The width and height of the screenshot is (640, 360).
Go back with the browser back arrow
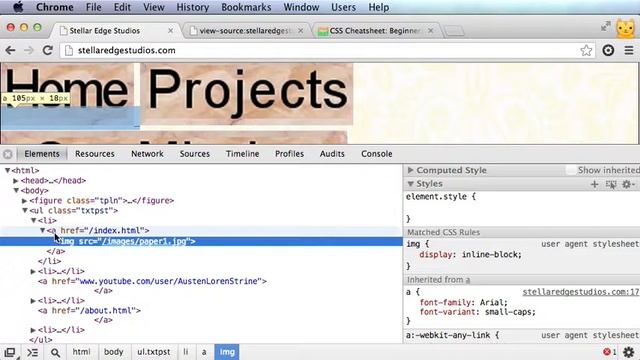point(10,50)
